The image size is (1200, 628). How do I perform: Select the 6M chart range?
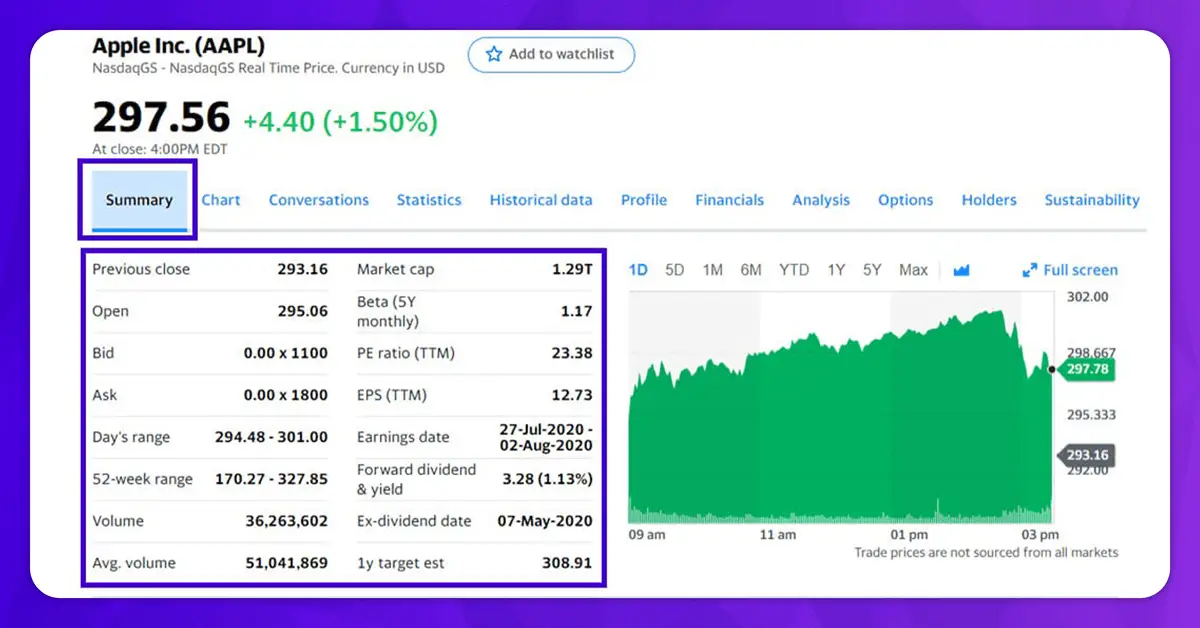(751, 270)
